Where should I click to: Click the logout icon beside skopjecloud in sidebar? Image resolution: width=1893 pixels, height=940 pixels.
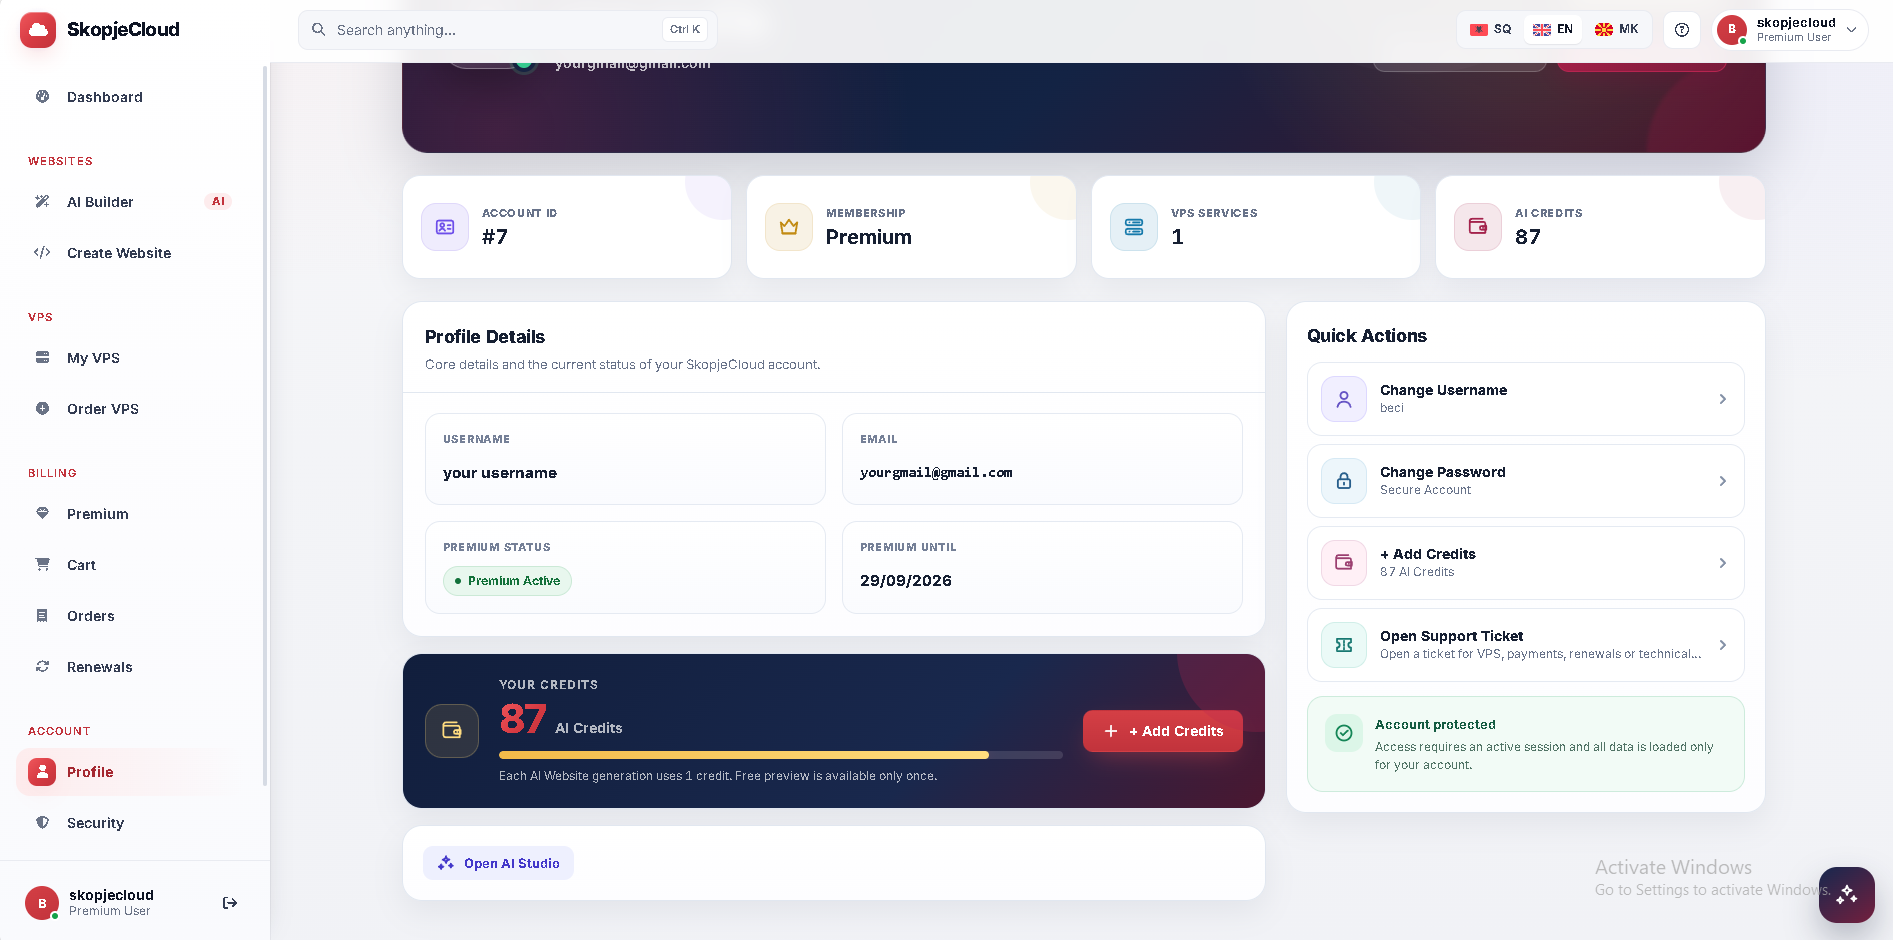point(230,903)
